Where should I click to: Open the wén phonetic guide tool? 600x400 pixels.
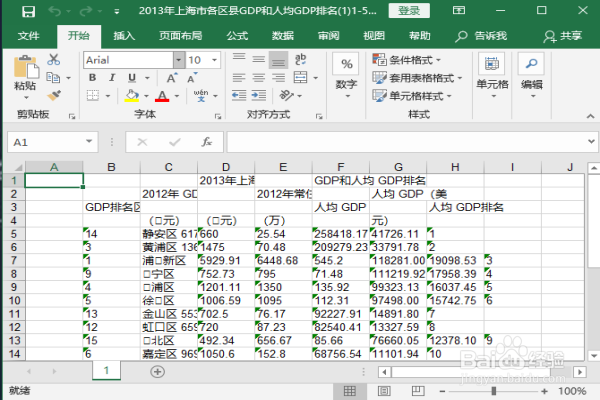coord(201,95)
